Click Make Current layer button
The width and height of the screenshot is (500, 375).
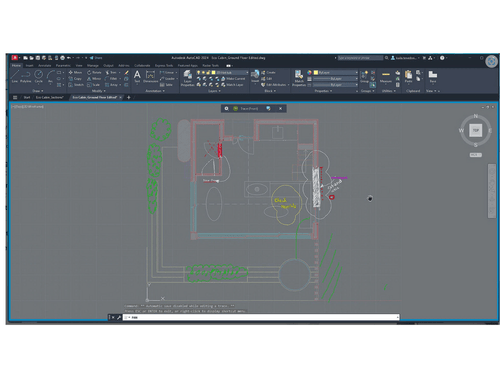pos(233,79)
